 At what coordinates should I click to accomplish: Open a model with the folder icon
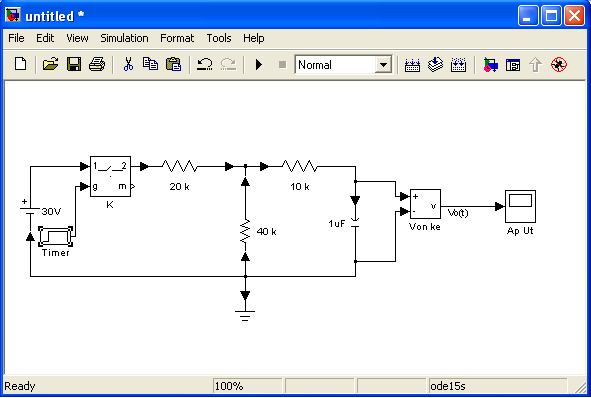click(x=51, y=64)
